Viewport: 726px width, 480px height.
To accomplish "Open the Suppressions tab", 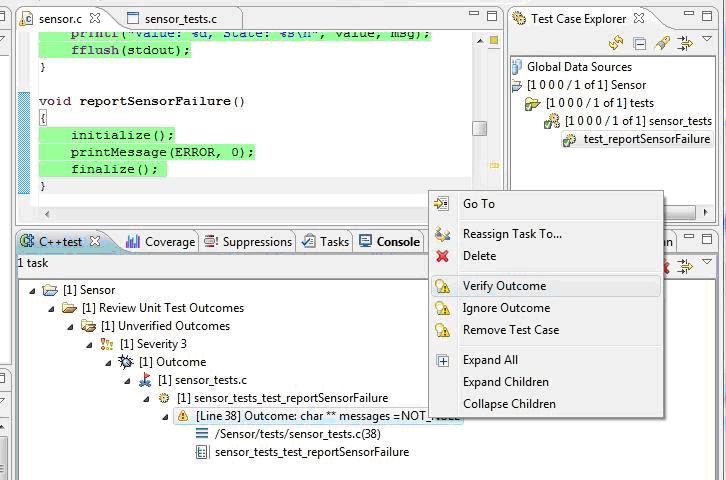I will (x=248, y=241).
